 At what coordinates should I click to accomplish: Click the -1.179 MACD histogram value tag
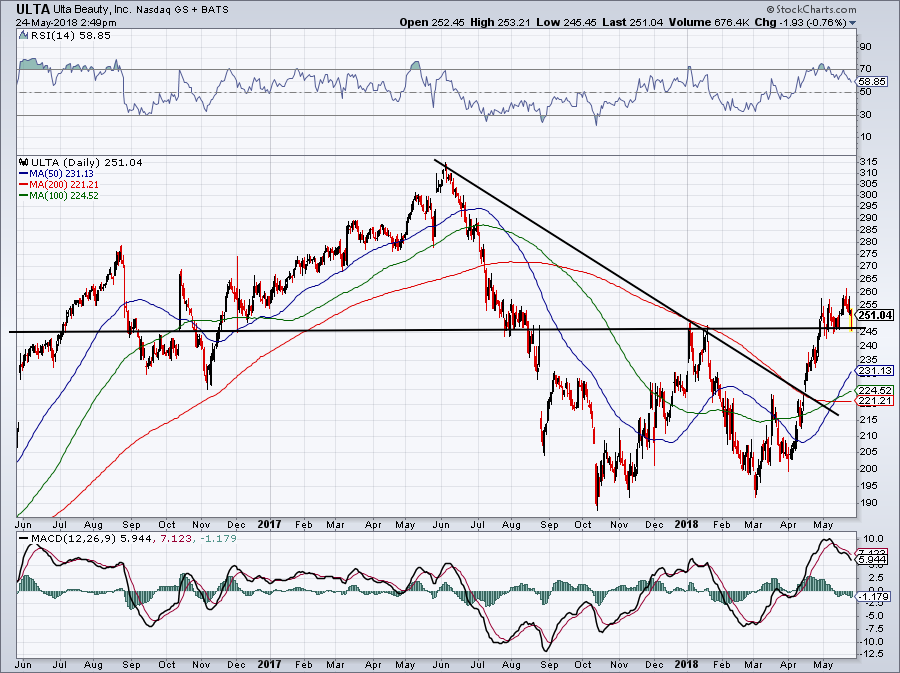pyautogui.click(x=874, y=597)
